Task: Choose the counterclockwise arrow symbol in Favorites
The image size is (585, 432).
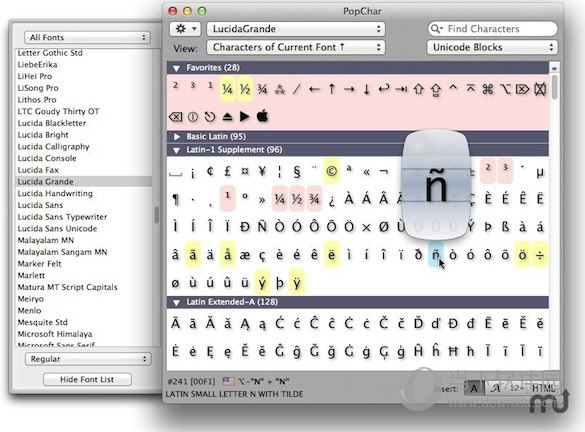Action: click(x=210, y=117)
